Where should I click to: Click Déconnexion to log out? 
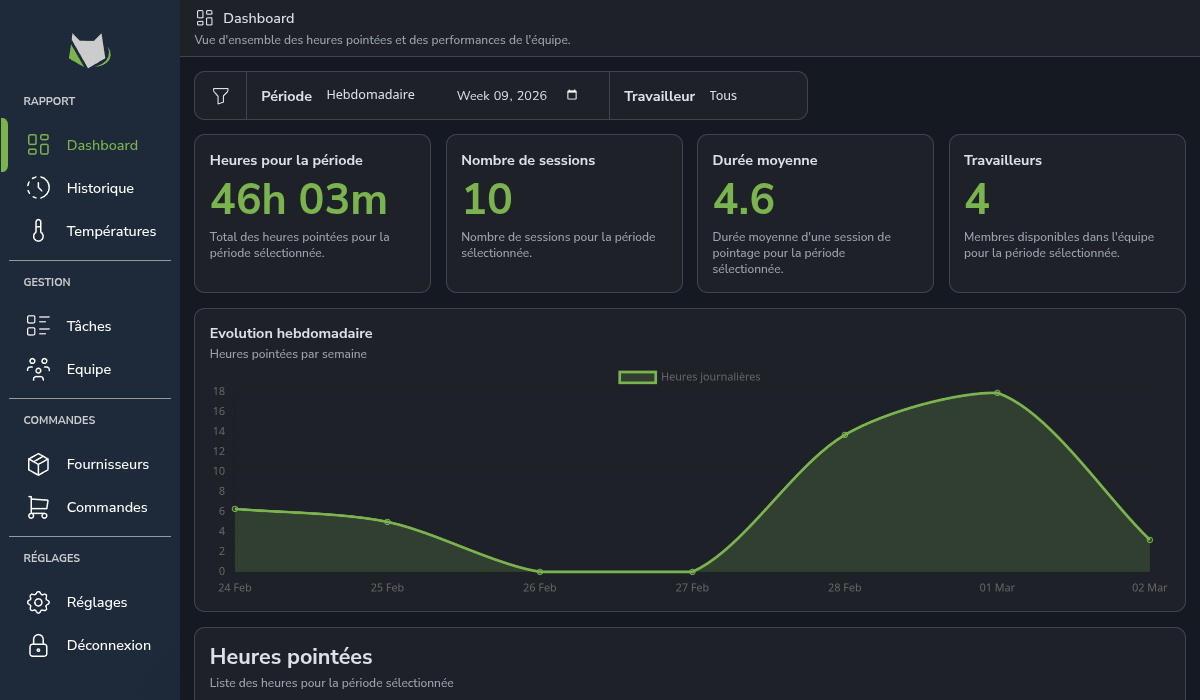coord(108,644)
